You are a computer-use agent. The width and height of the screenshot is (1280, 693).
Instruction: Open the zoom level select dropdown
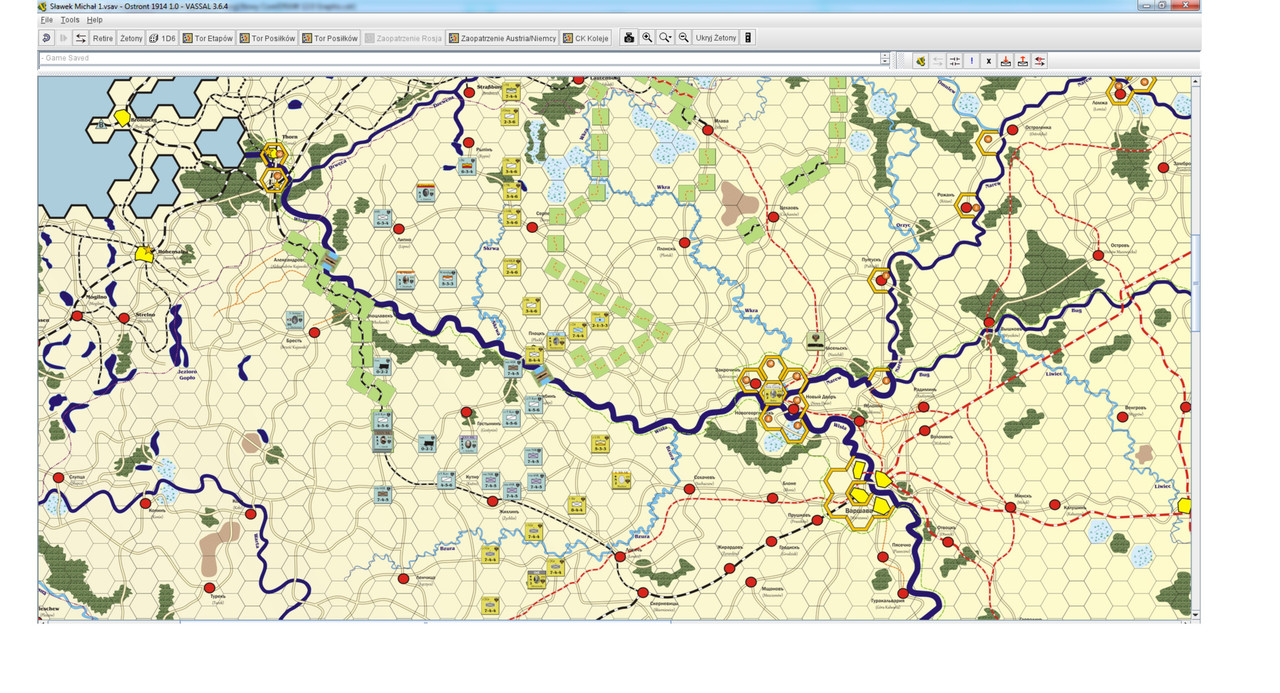click(x=665, y=38)
